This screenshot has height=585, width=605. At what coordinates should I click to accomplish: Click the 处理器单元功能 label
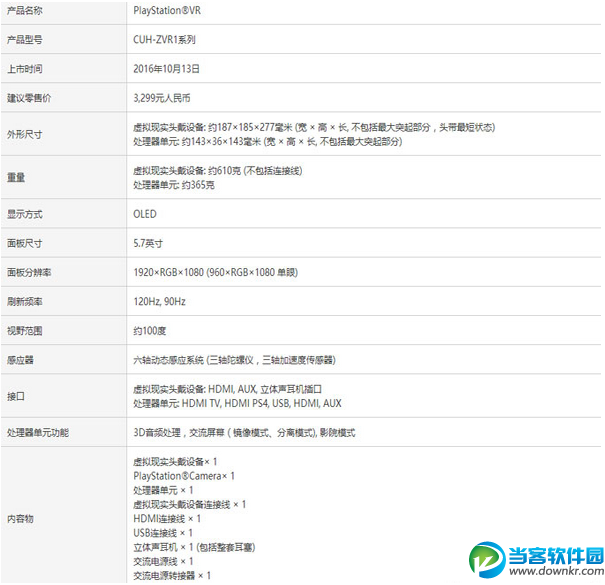38,433
